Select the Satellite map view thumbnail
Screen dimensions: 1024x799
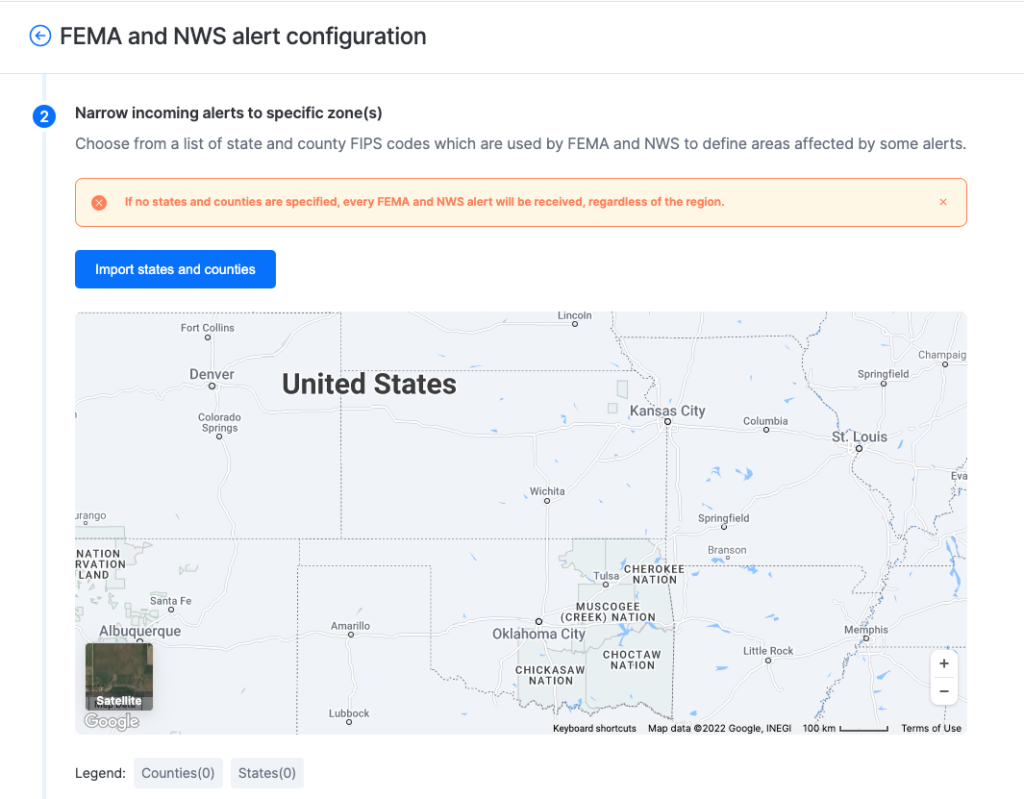[x=118, y=677]
